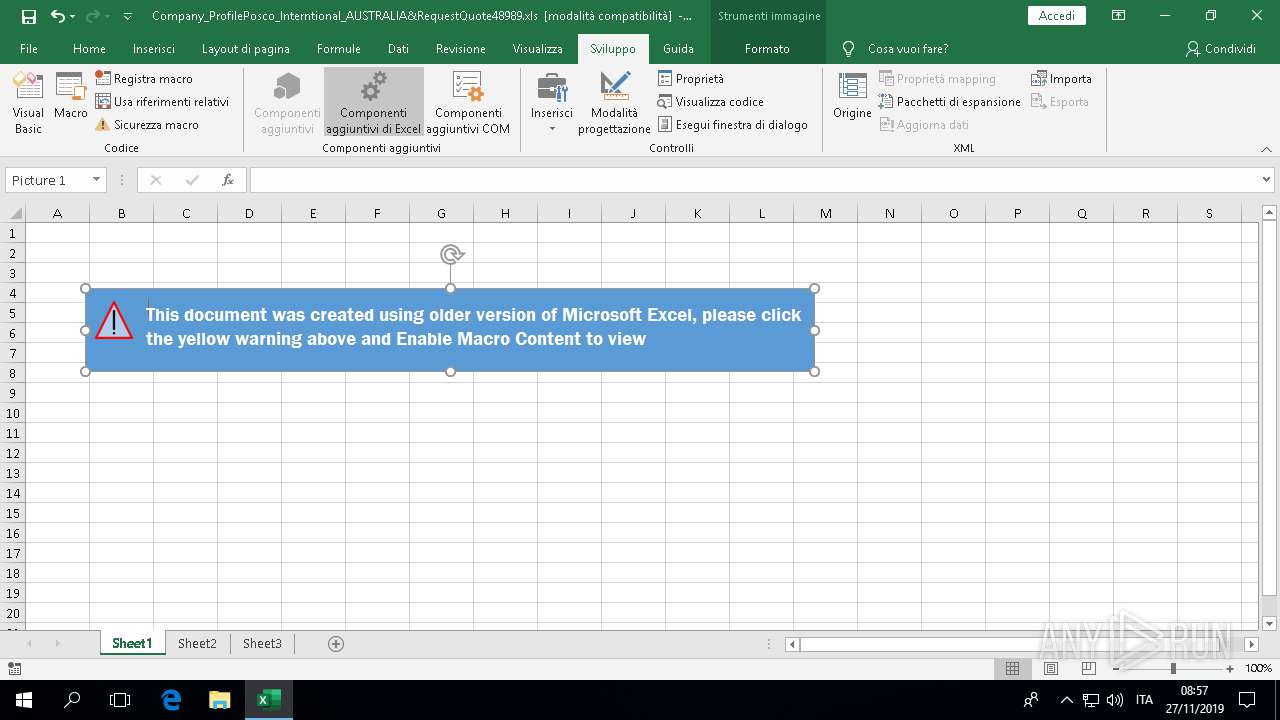This screenshot has height=720, width=1280.
Task: Click the 100% zoom level
Action: pyautogui.click(x=1259, y=668)
